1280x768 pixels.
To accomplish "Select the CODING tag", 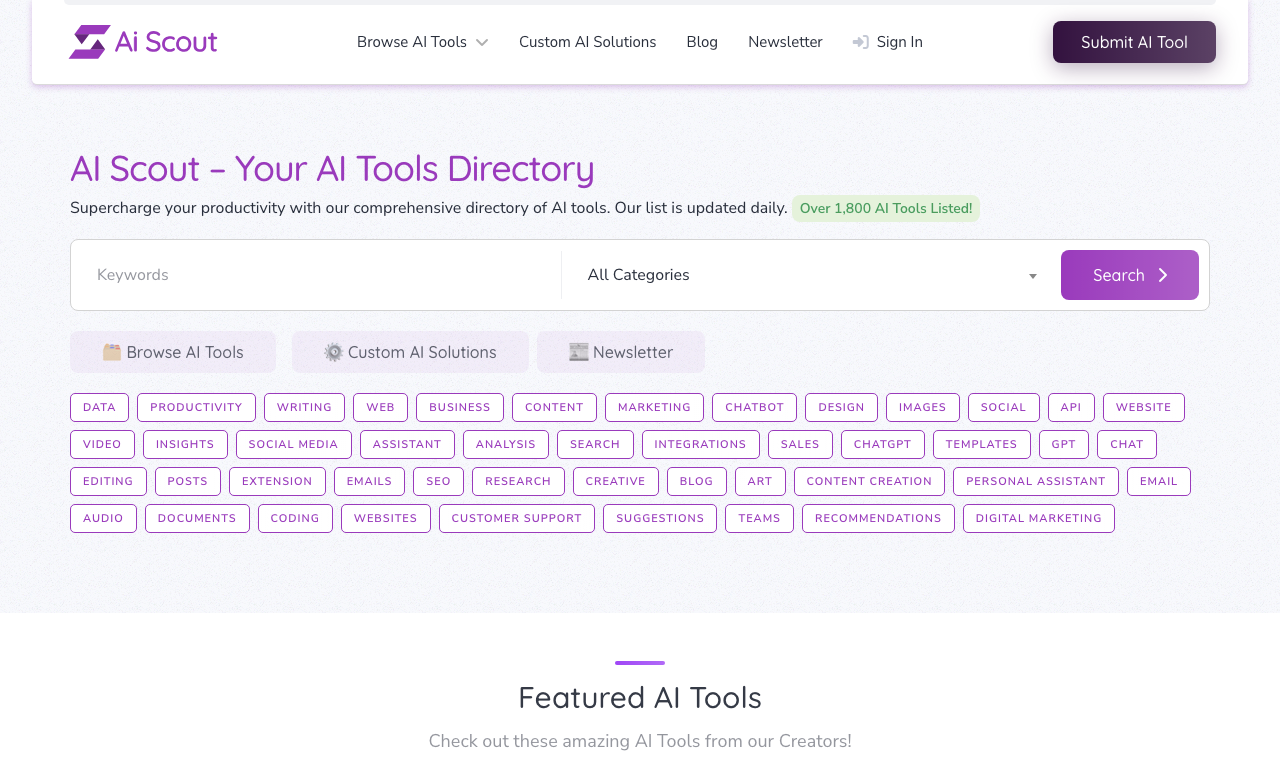I will pos(295,518).
